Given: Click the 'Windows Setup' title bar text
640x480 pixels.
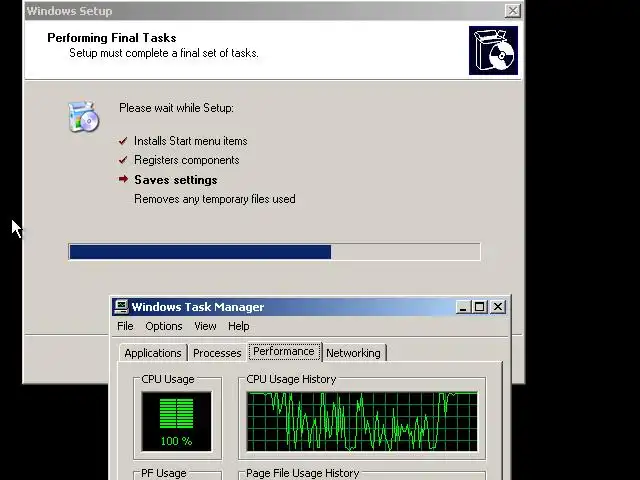Looking at the screenshot, I should [69, 11].
